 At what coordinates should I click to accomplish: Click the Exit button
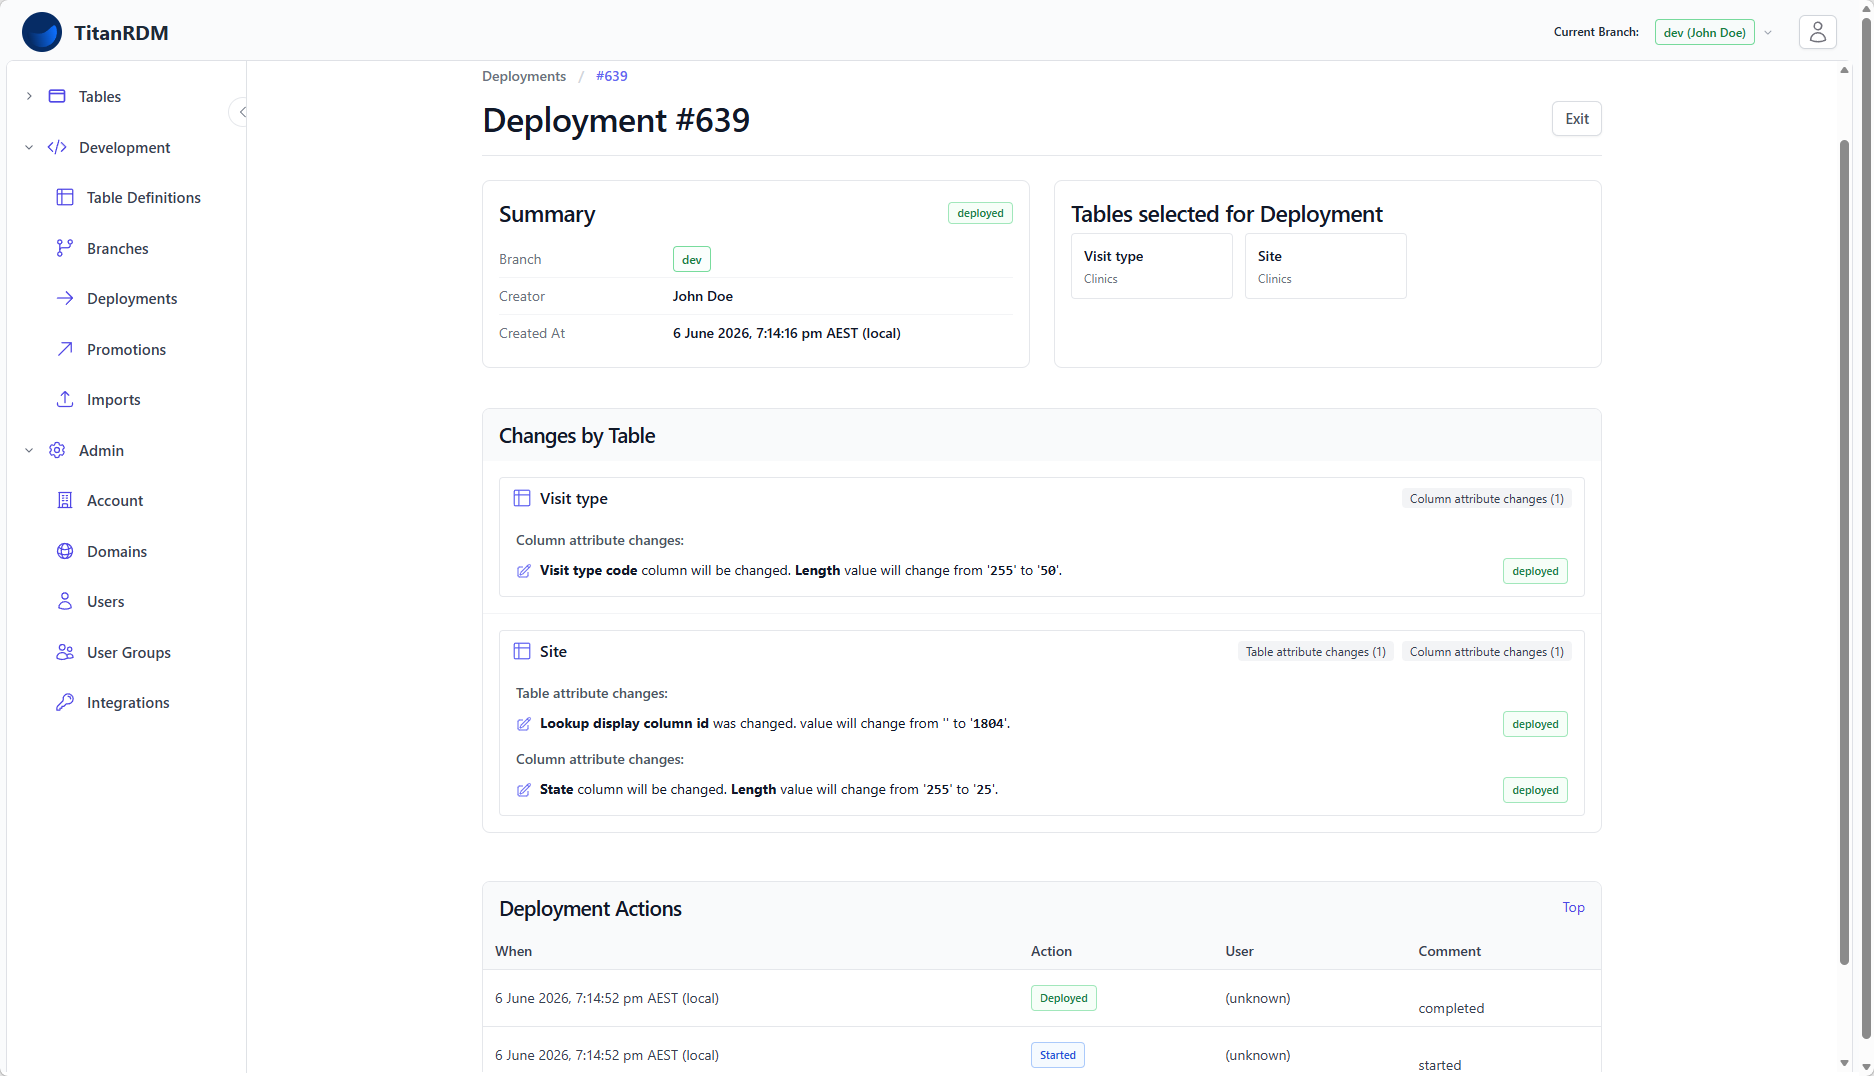pyautogui.click(x=1576, y=118)
